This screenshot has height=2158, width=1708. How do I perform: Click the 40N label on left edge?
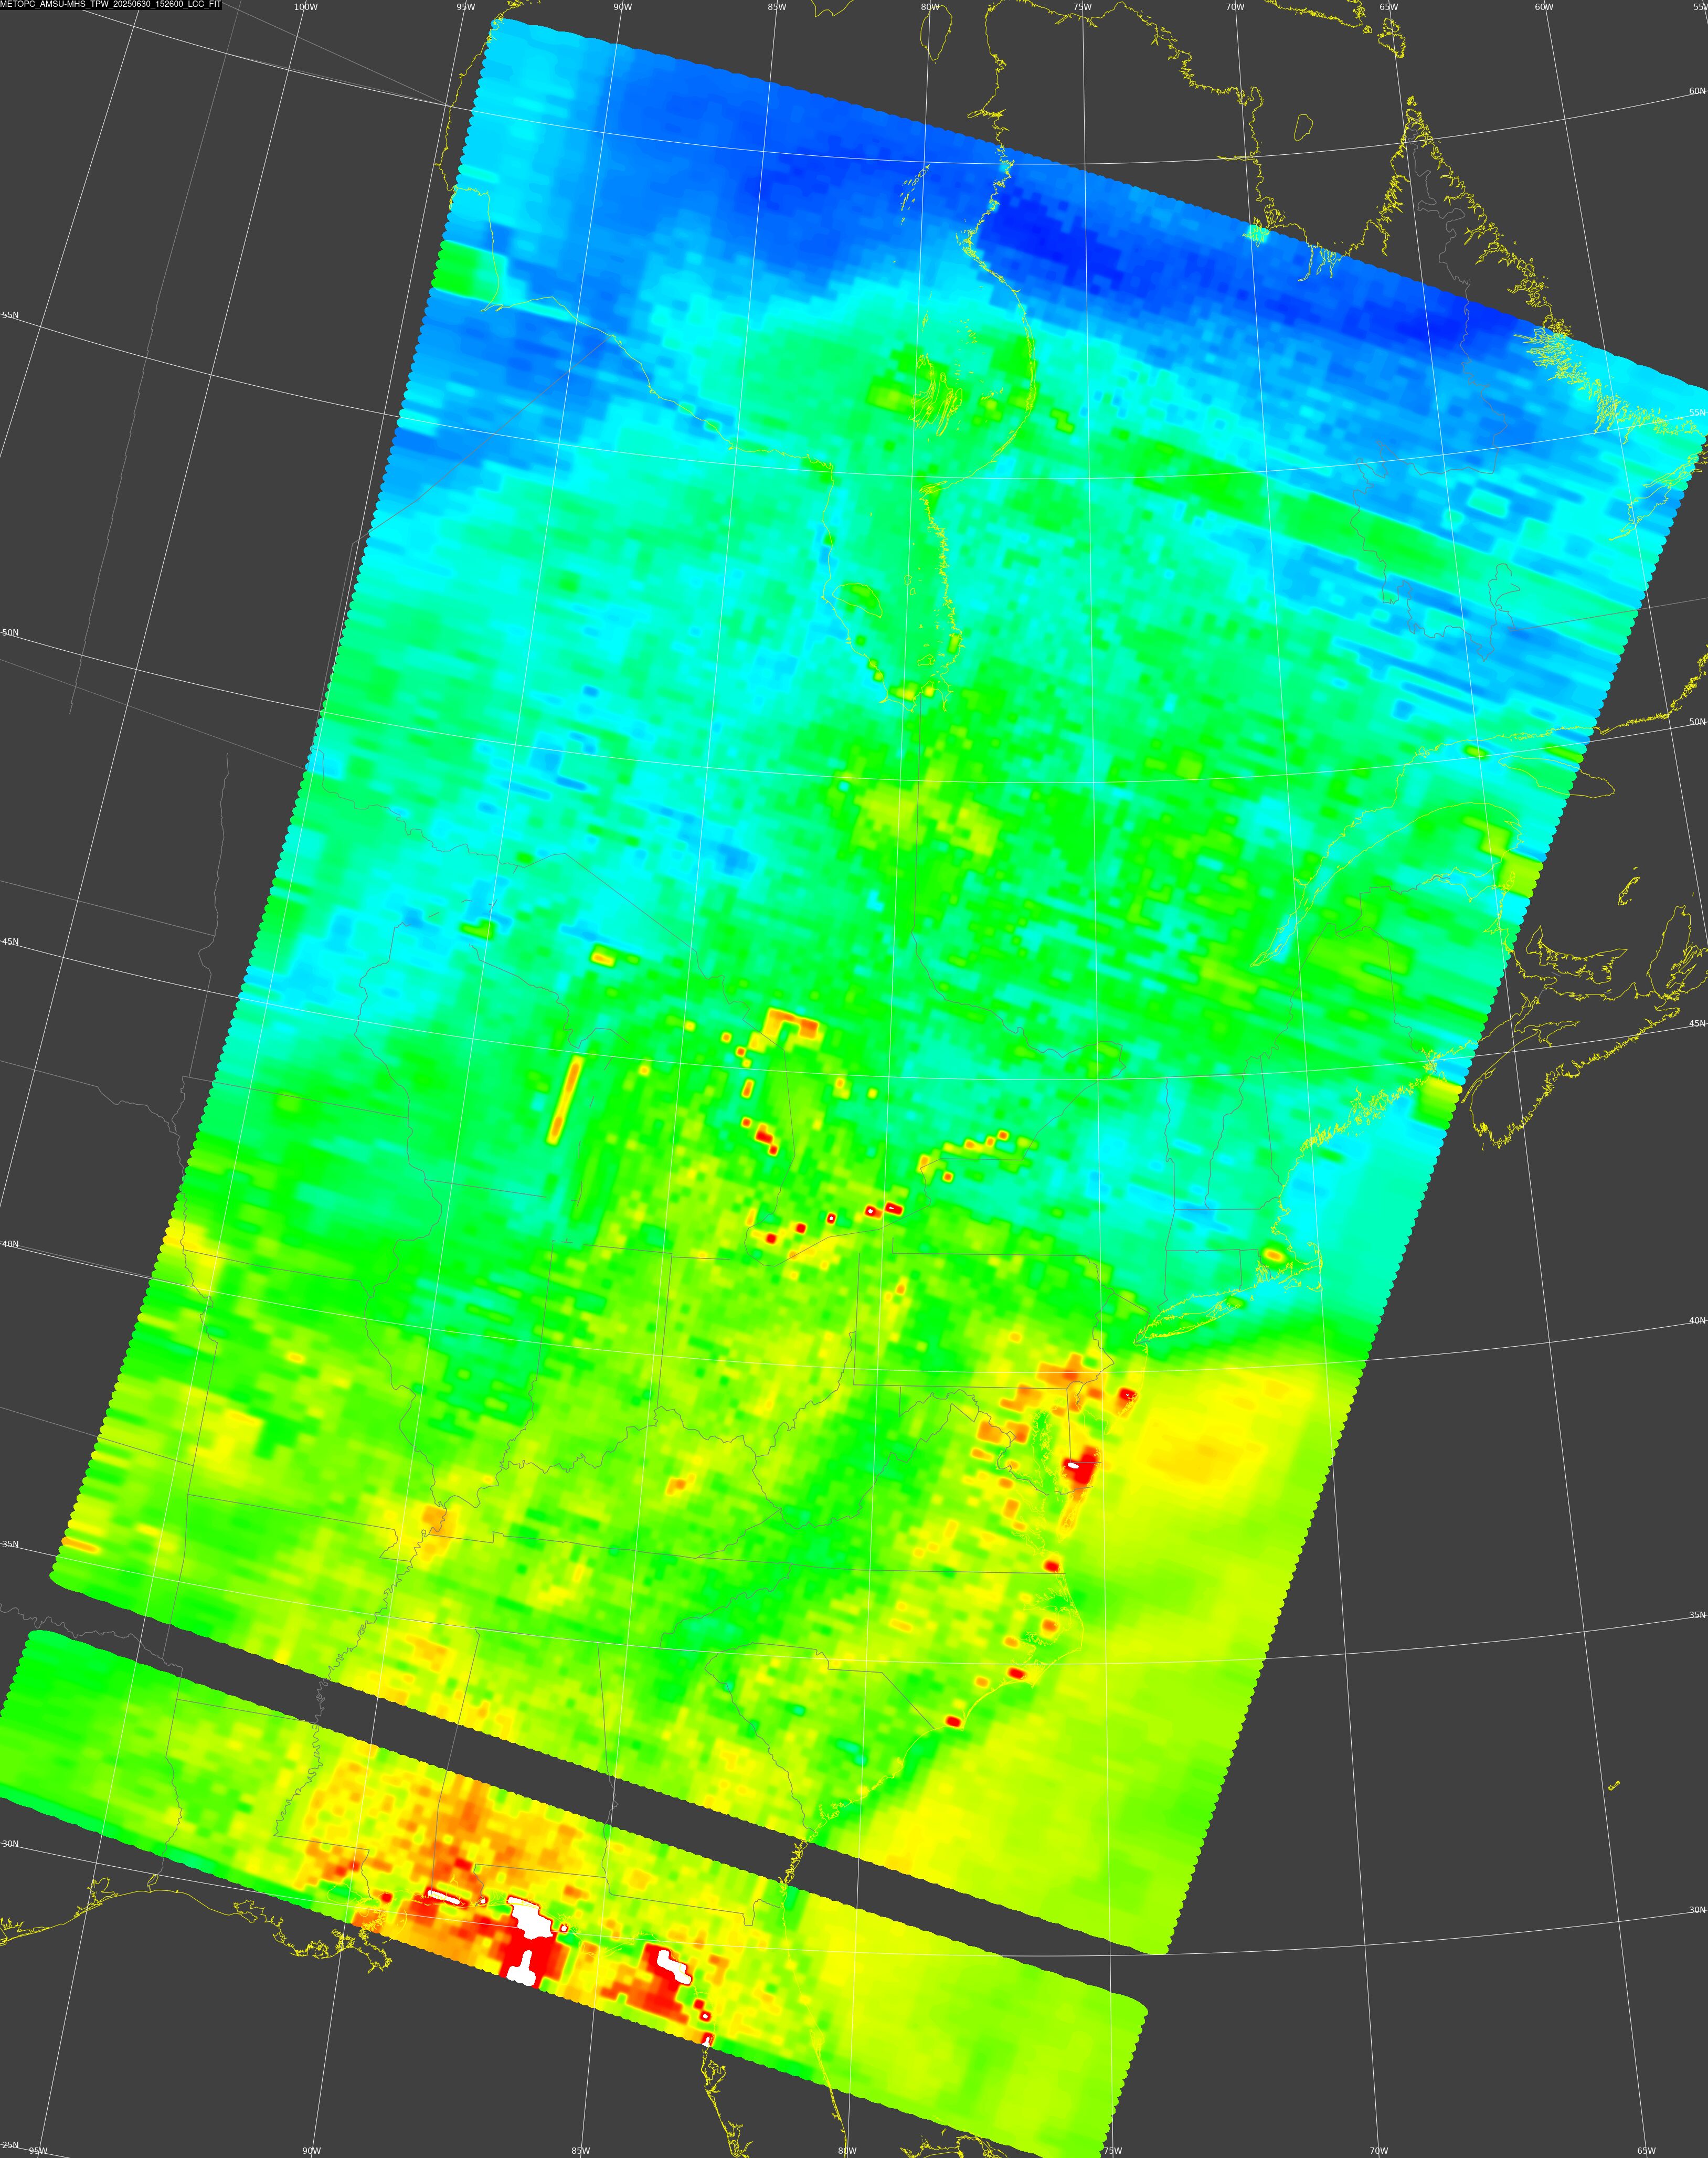tap(9, 1244)
